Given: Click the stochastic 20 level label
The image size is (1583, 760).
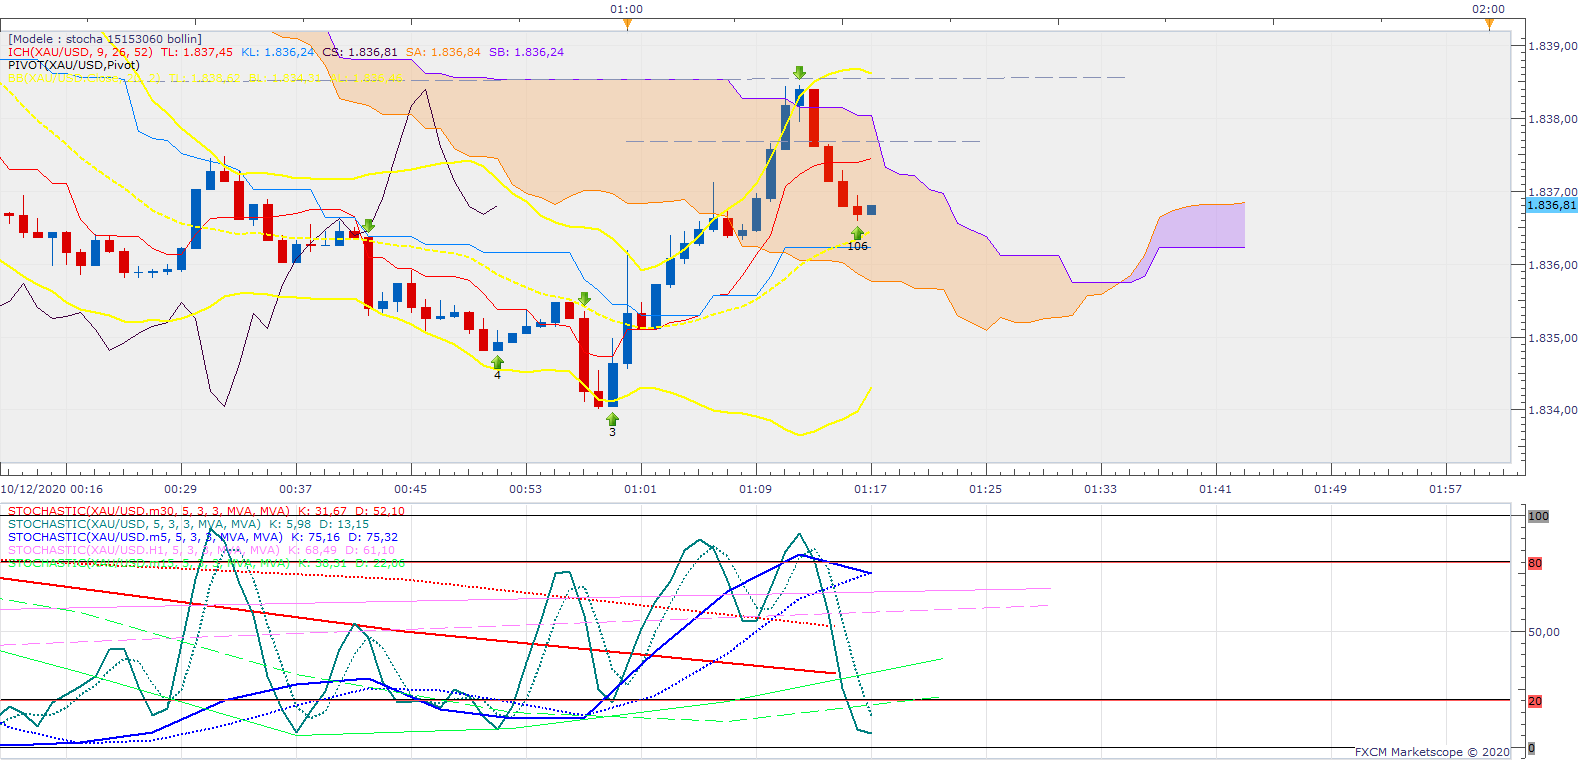Looking at the screenshot, I should pos(1535,701).
